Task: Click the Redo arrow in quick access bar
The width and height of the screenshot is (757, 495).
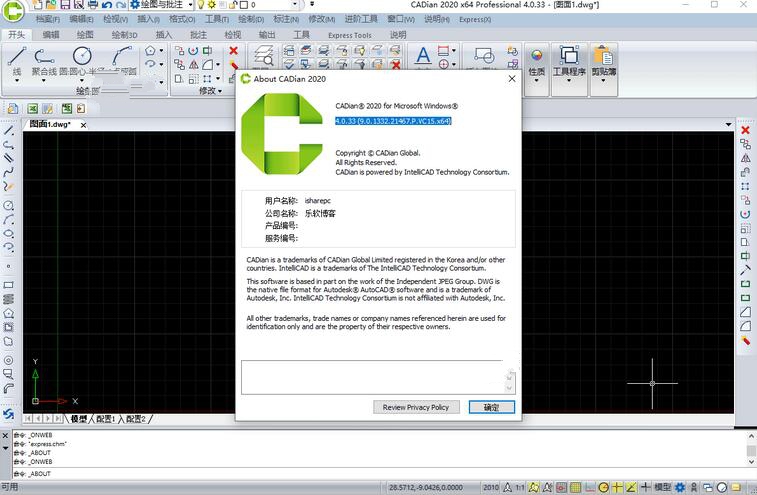Action: 121,5
